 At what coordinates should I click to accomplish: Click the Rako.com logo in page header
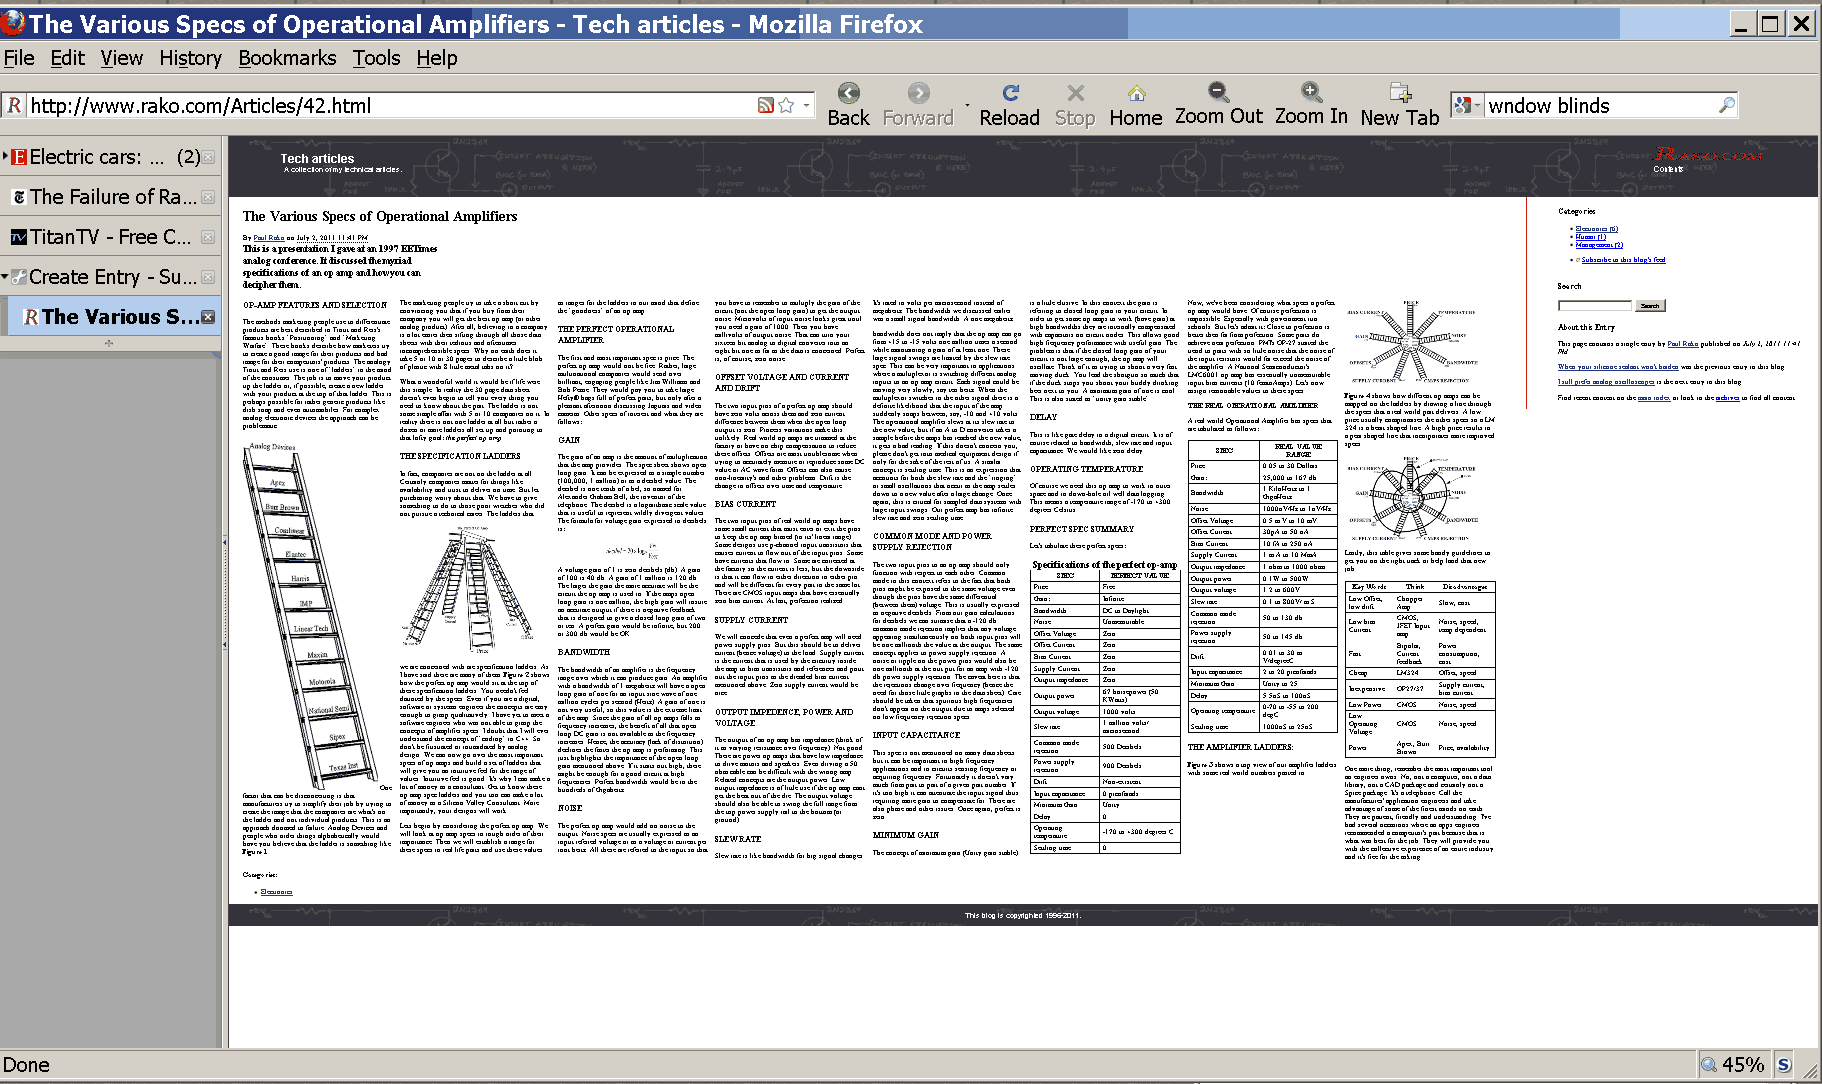pyautogui.click(x=1708, y=154)
